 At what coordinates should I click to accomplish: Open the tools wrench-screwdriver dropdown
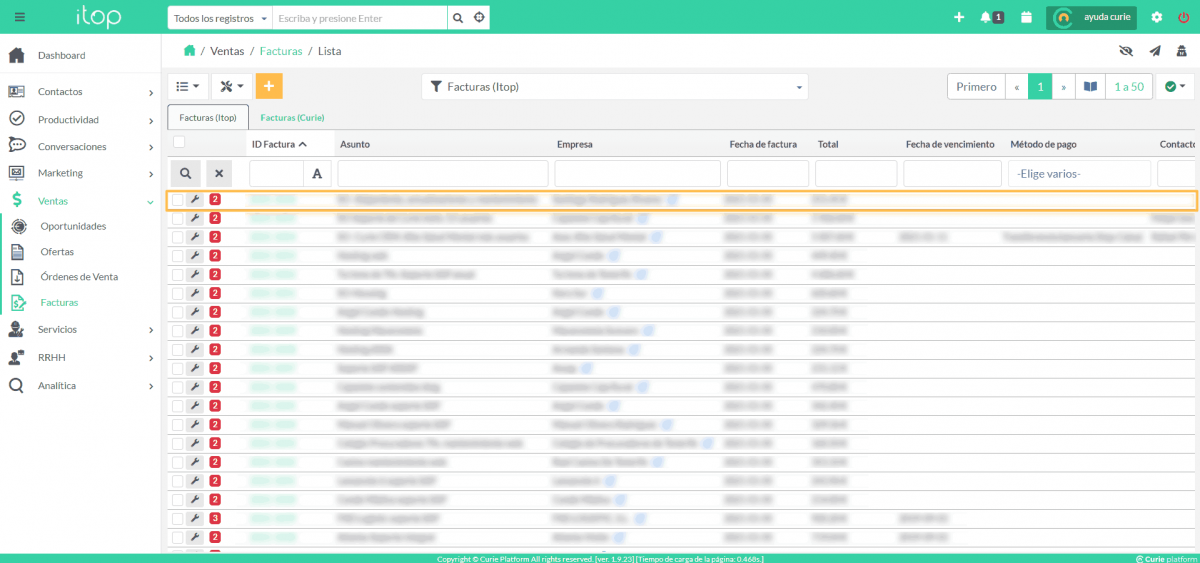click(x=232, y=86)
